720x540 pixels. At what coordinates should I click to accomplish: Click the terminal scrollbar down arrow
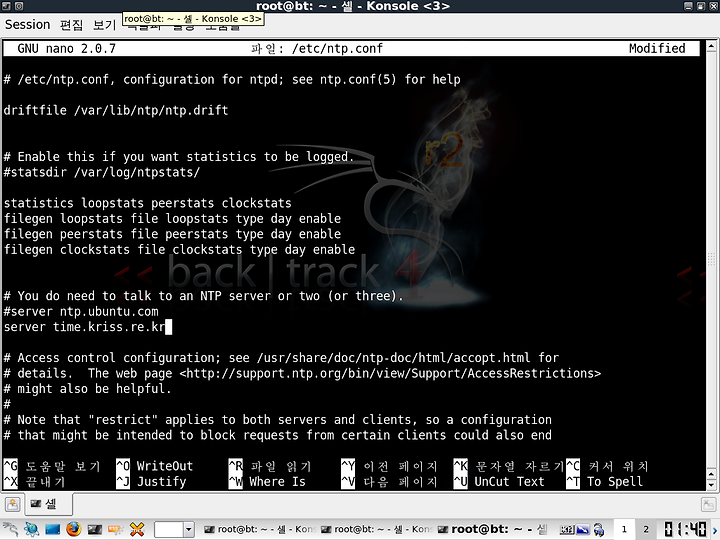pyautogui.click(x=711, y=485)
